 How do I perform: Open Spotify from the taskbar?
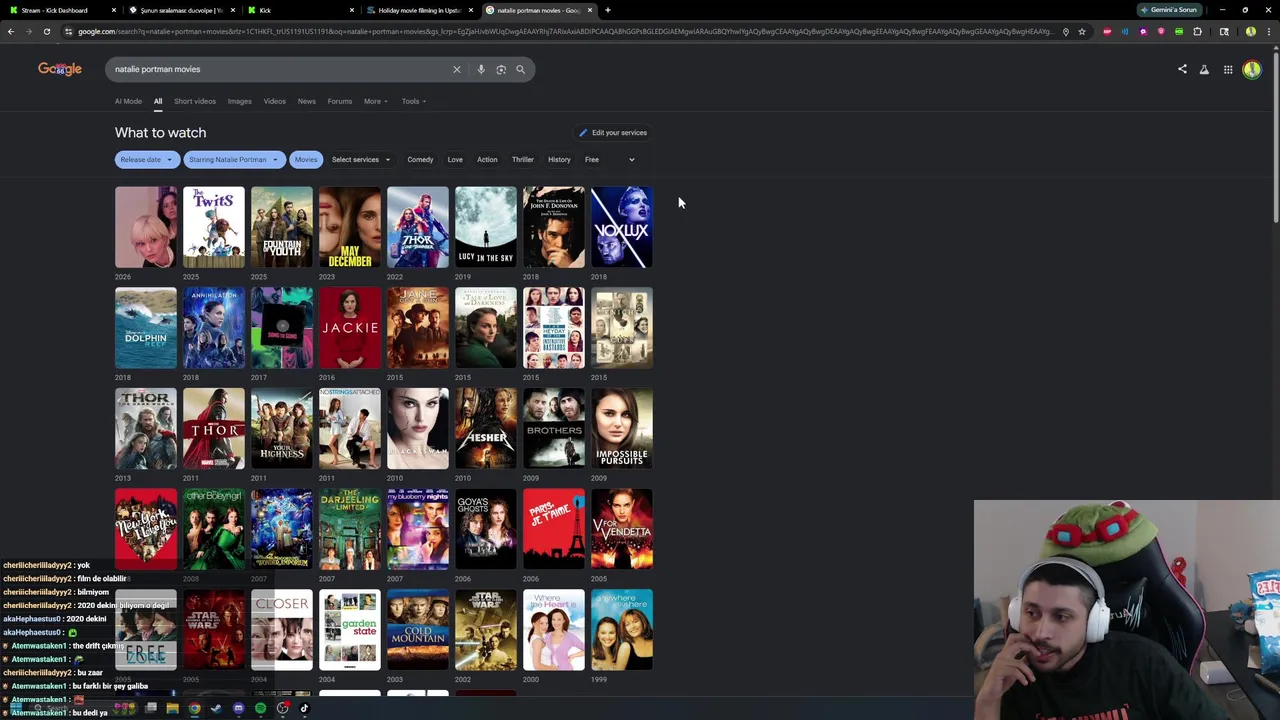pyautogui.click(x=260, y=708)
